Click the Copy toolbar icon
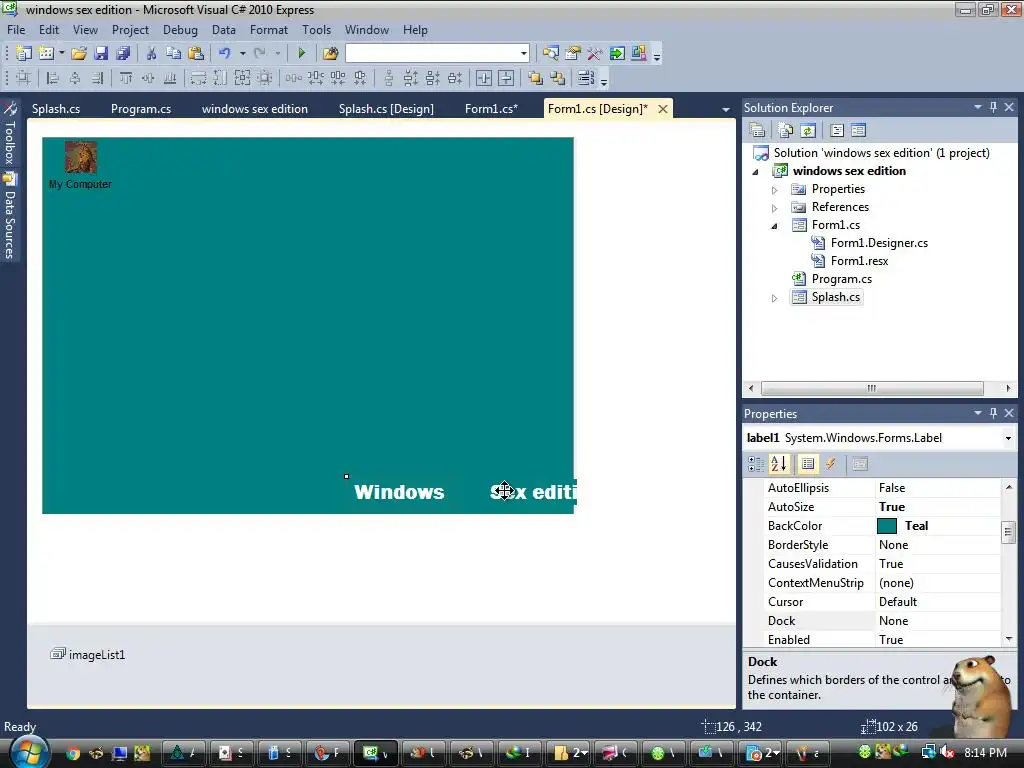Viewport: 1024px width, 768px height. click(x=173, y=54)
